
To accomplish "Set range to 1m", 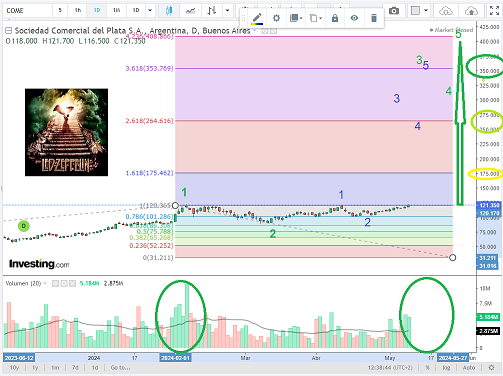I will pyautogui.click(x=55, y=368).
